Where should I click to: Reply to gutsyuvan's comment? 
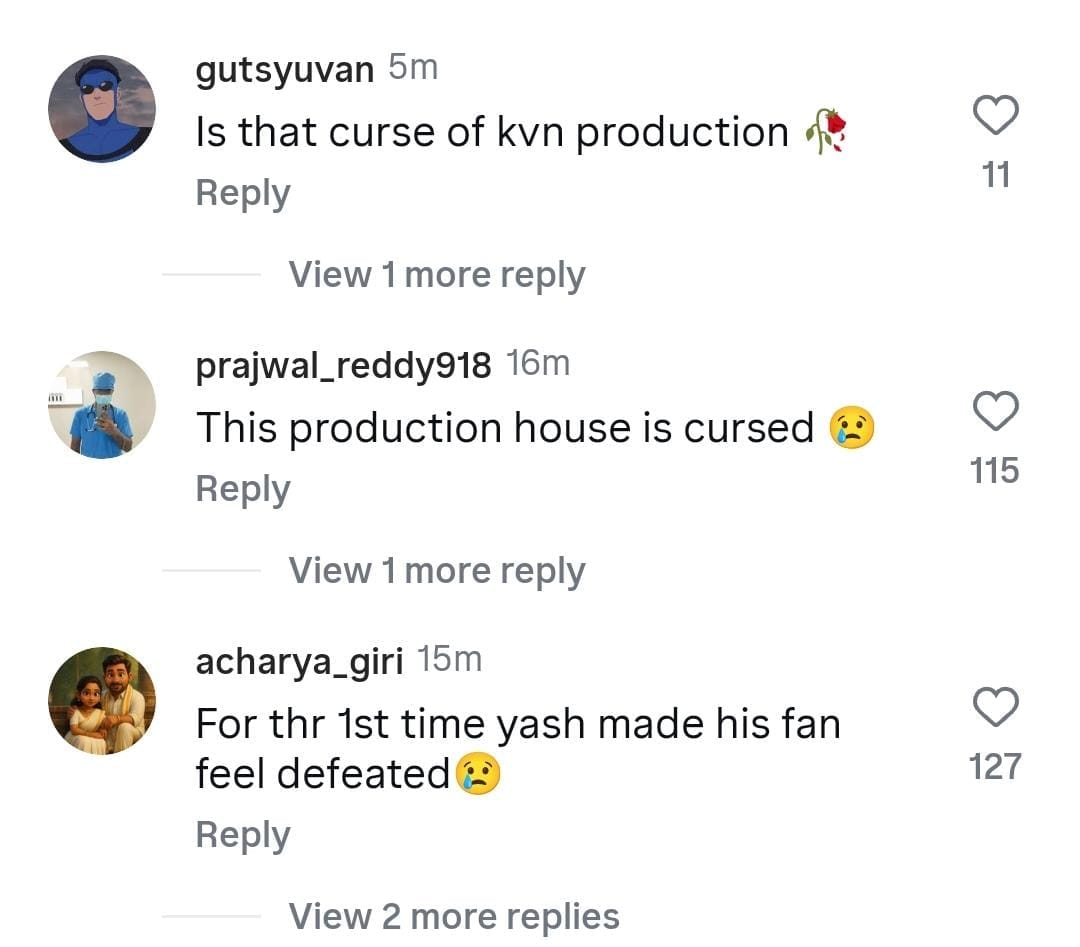[243, 193]
